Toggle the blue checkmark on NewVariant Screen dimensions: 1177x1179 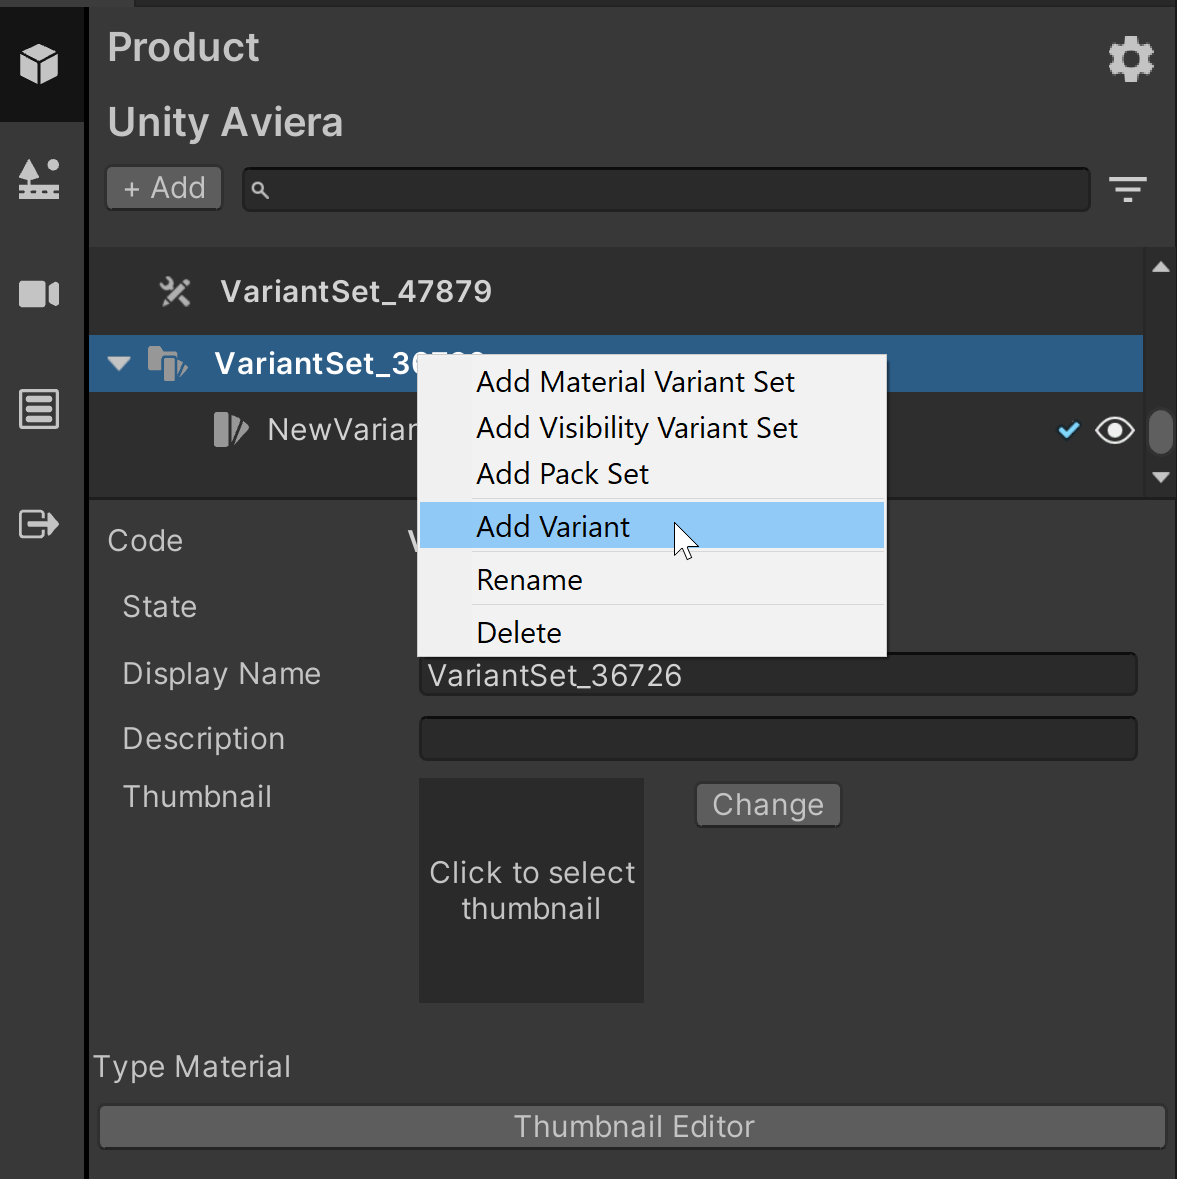(1068, 430)
